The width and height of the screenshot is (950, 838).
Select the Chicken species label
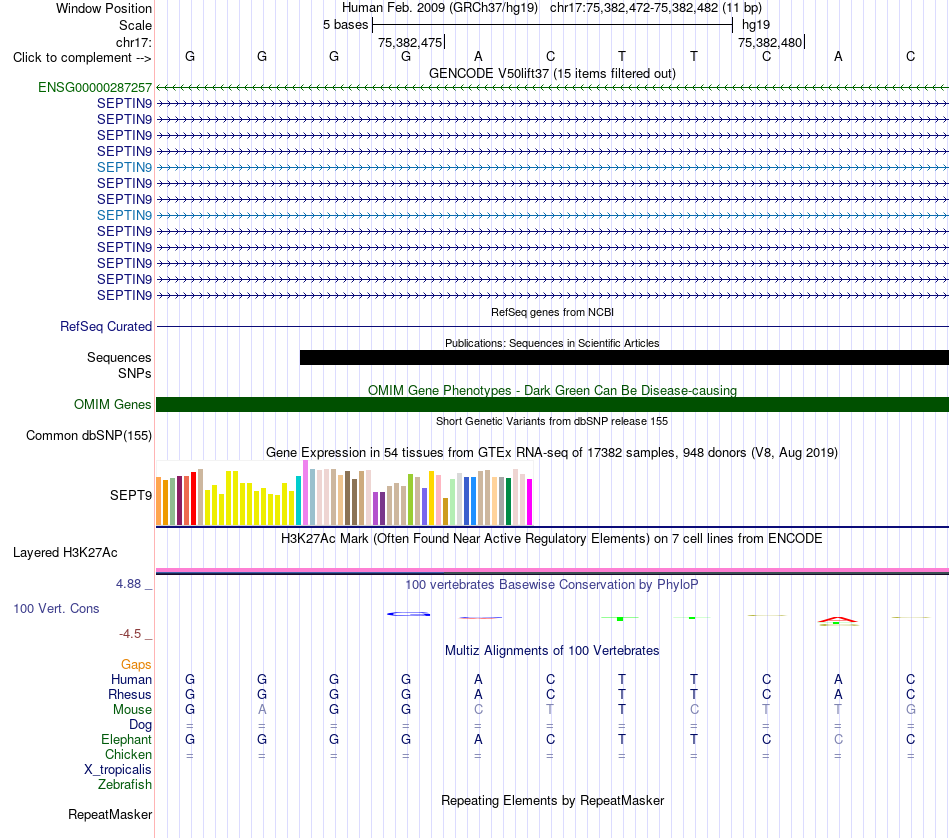128,754
